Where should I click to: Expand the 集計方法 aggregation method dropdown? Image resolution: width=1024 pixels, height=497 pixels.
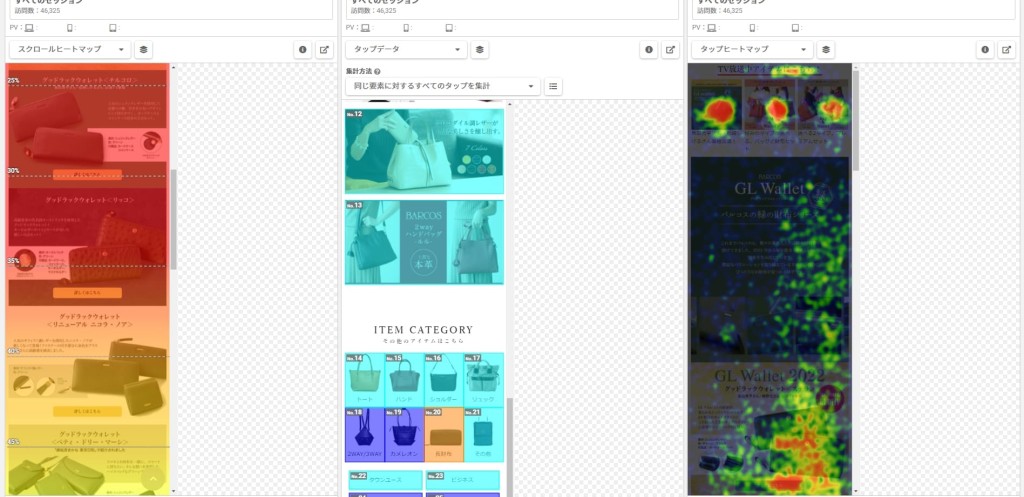[443, 86]
